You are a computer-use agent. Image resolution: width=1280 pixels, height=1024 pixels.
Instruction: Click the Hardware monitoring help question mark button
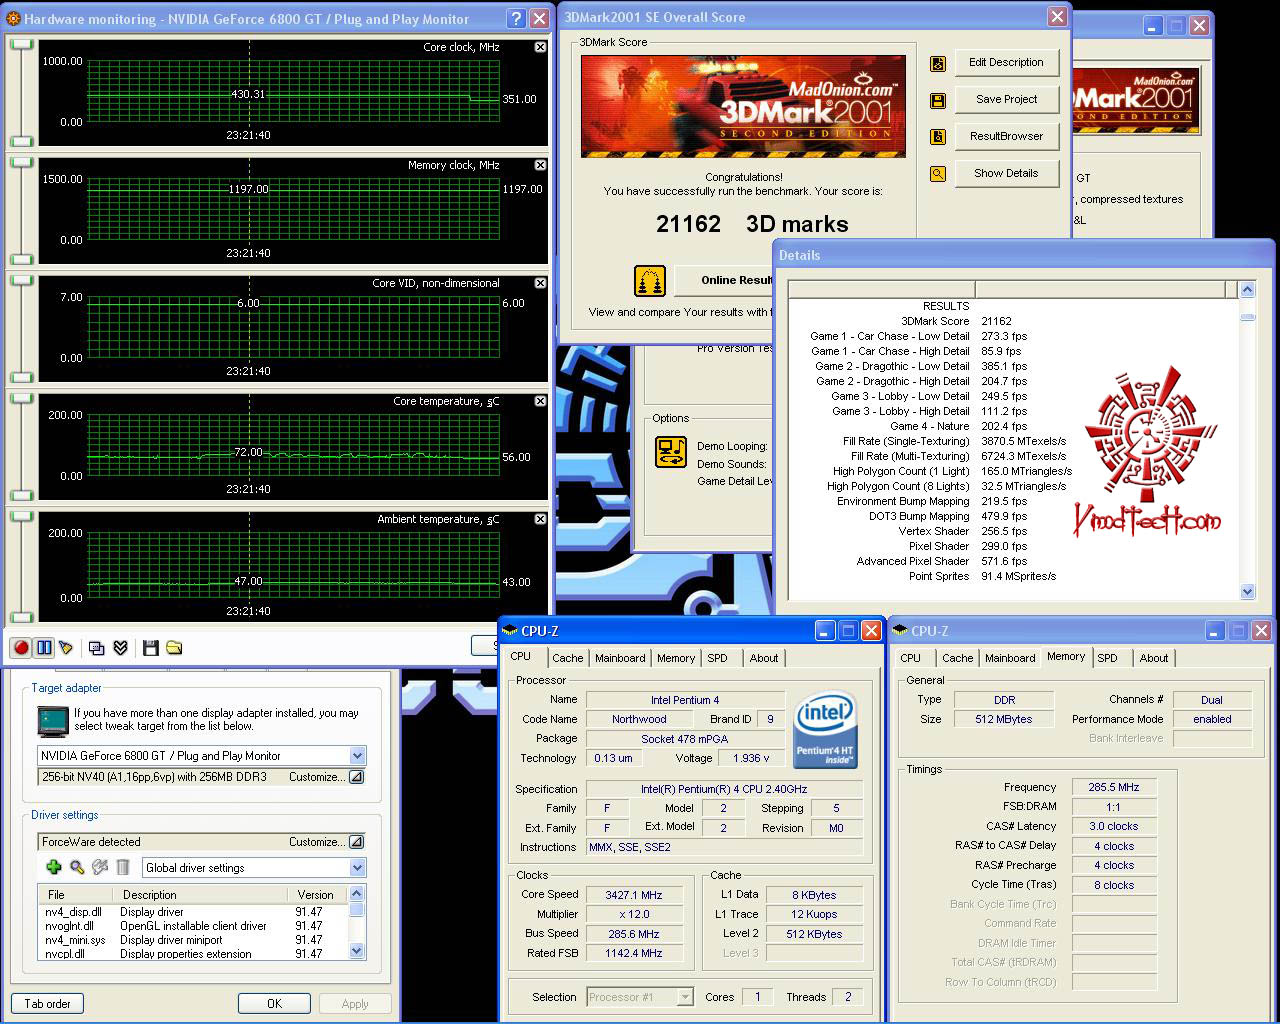click(515, 18)
